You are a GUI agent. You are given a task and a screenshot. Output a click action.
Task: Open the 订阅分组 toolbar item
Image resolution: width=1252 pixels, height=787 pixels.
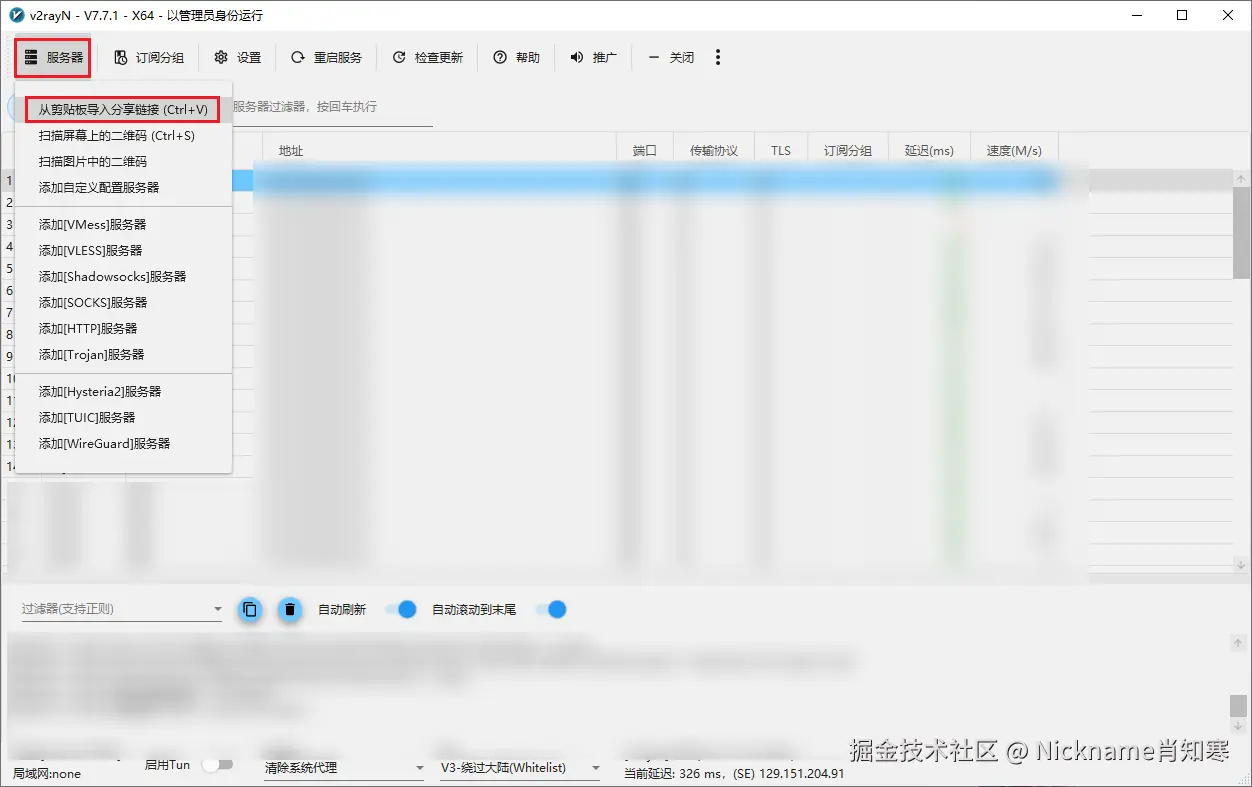148,58
